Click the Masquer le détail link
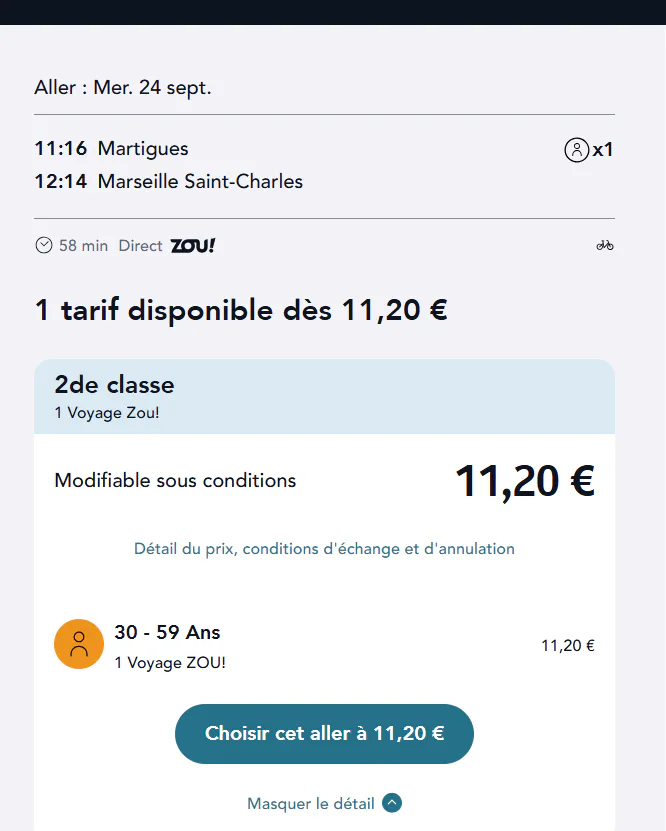 click(311, 803)
